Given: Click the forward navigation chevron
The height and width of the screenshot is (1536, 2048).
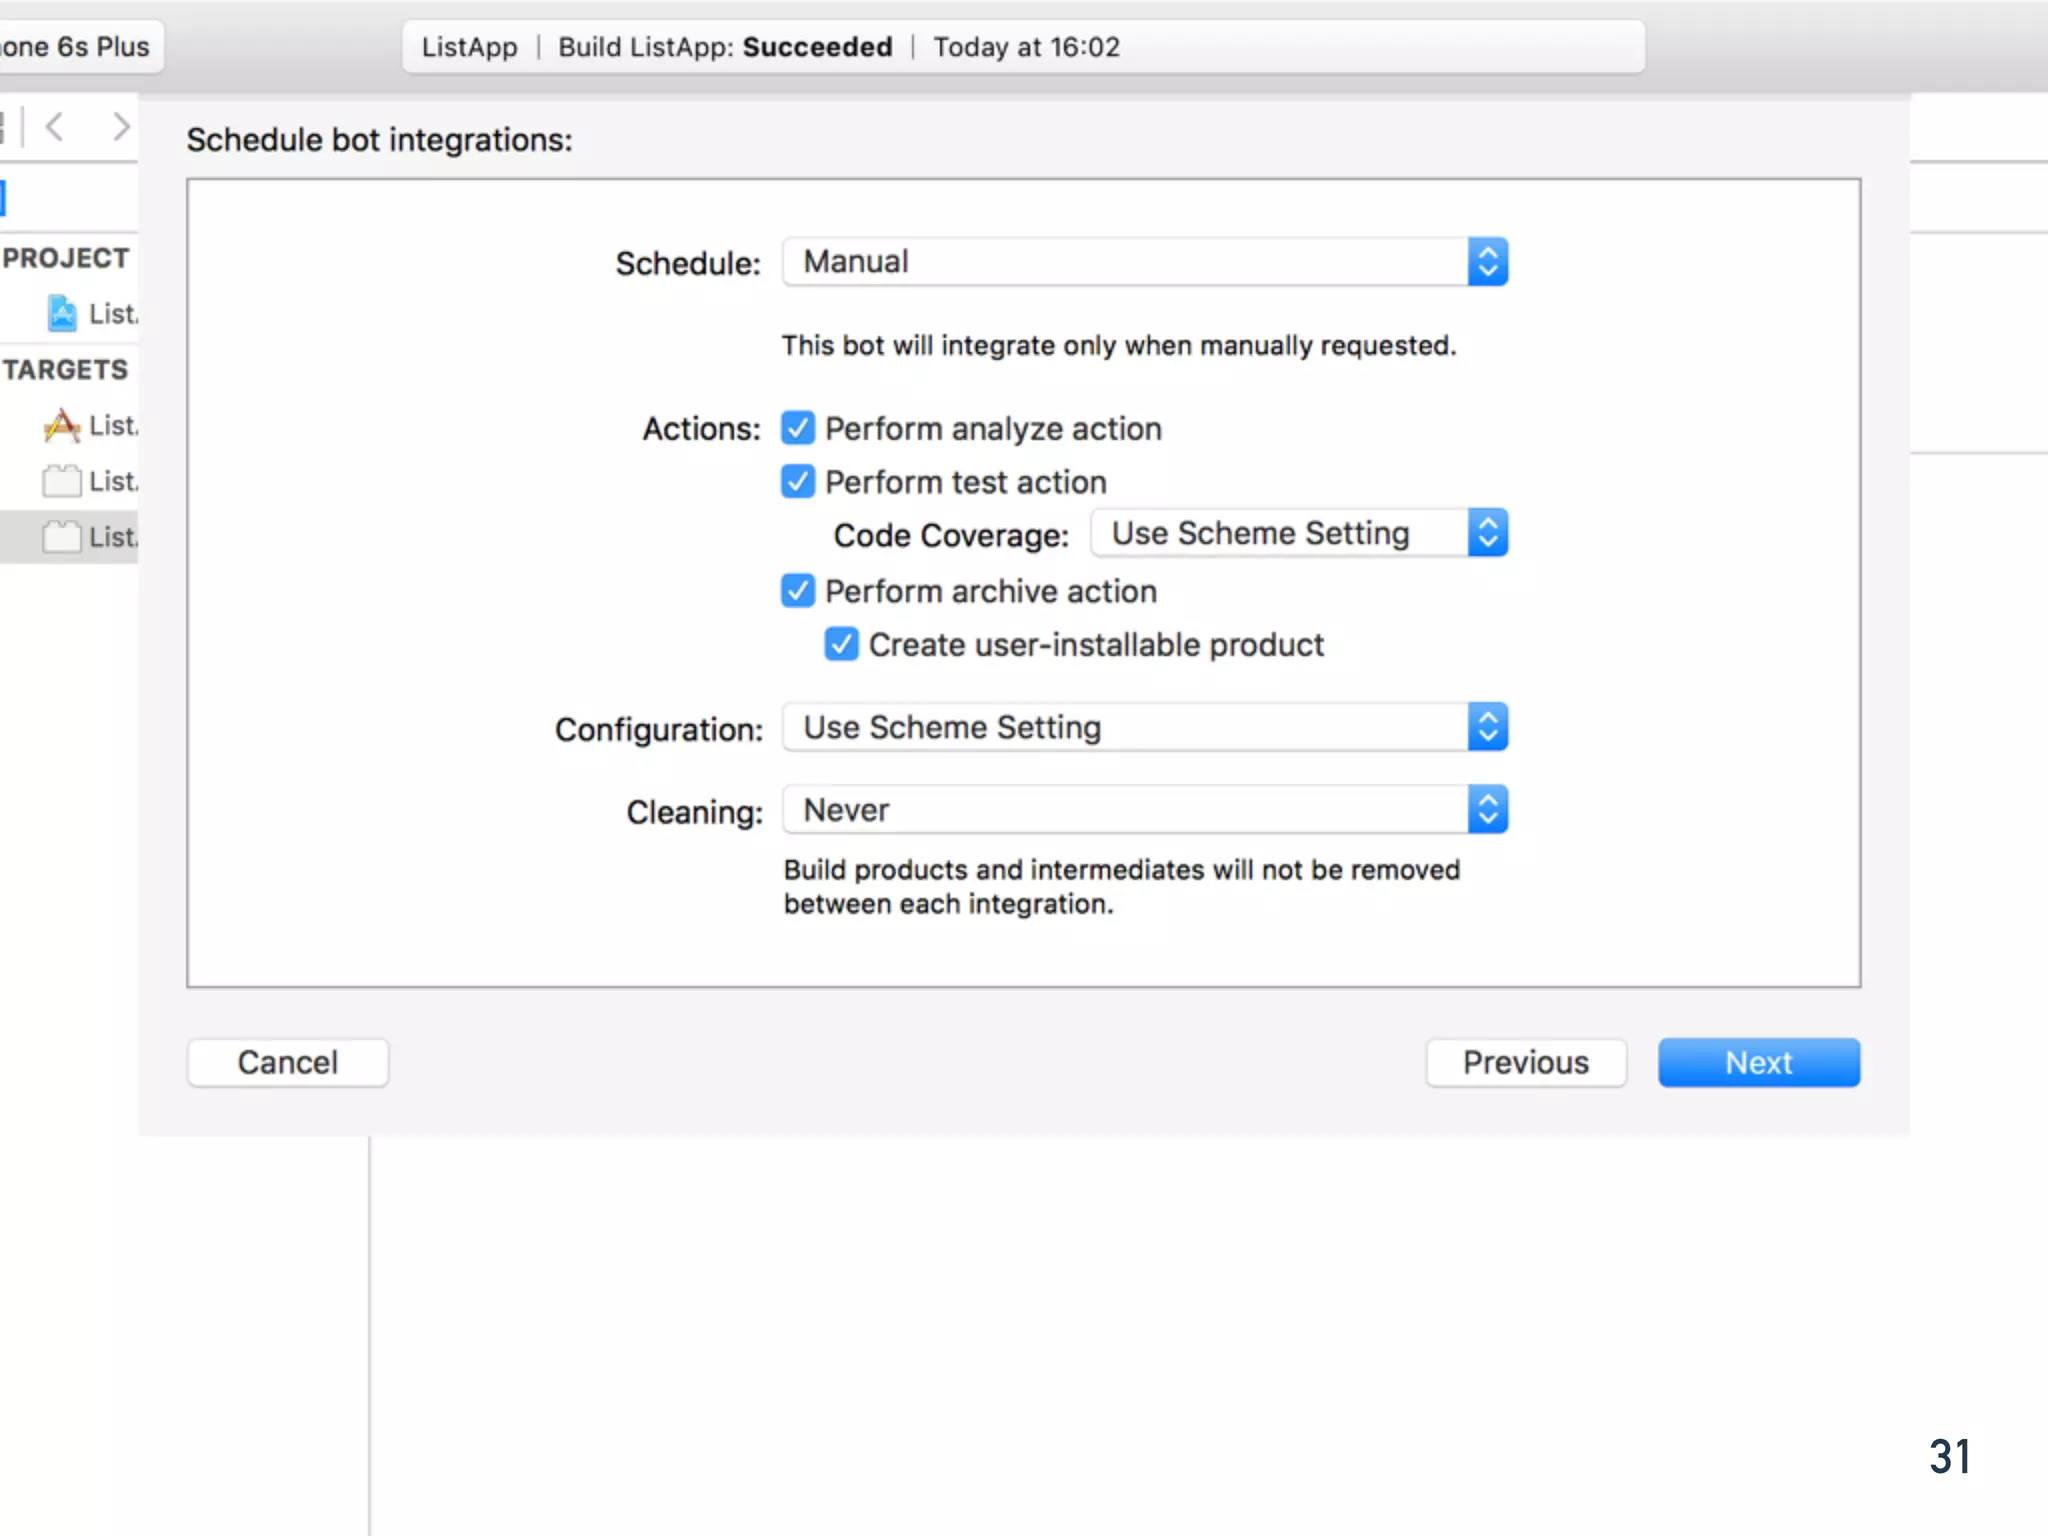Looking at the screenshot, I should (x=121, y=127).
